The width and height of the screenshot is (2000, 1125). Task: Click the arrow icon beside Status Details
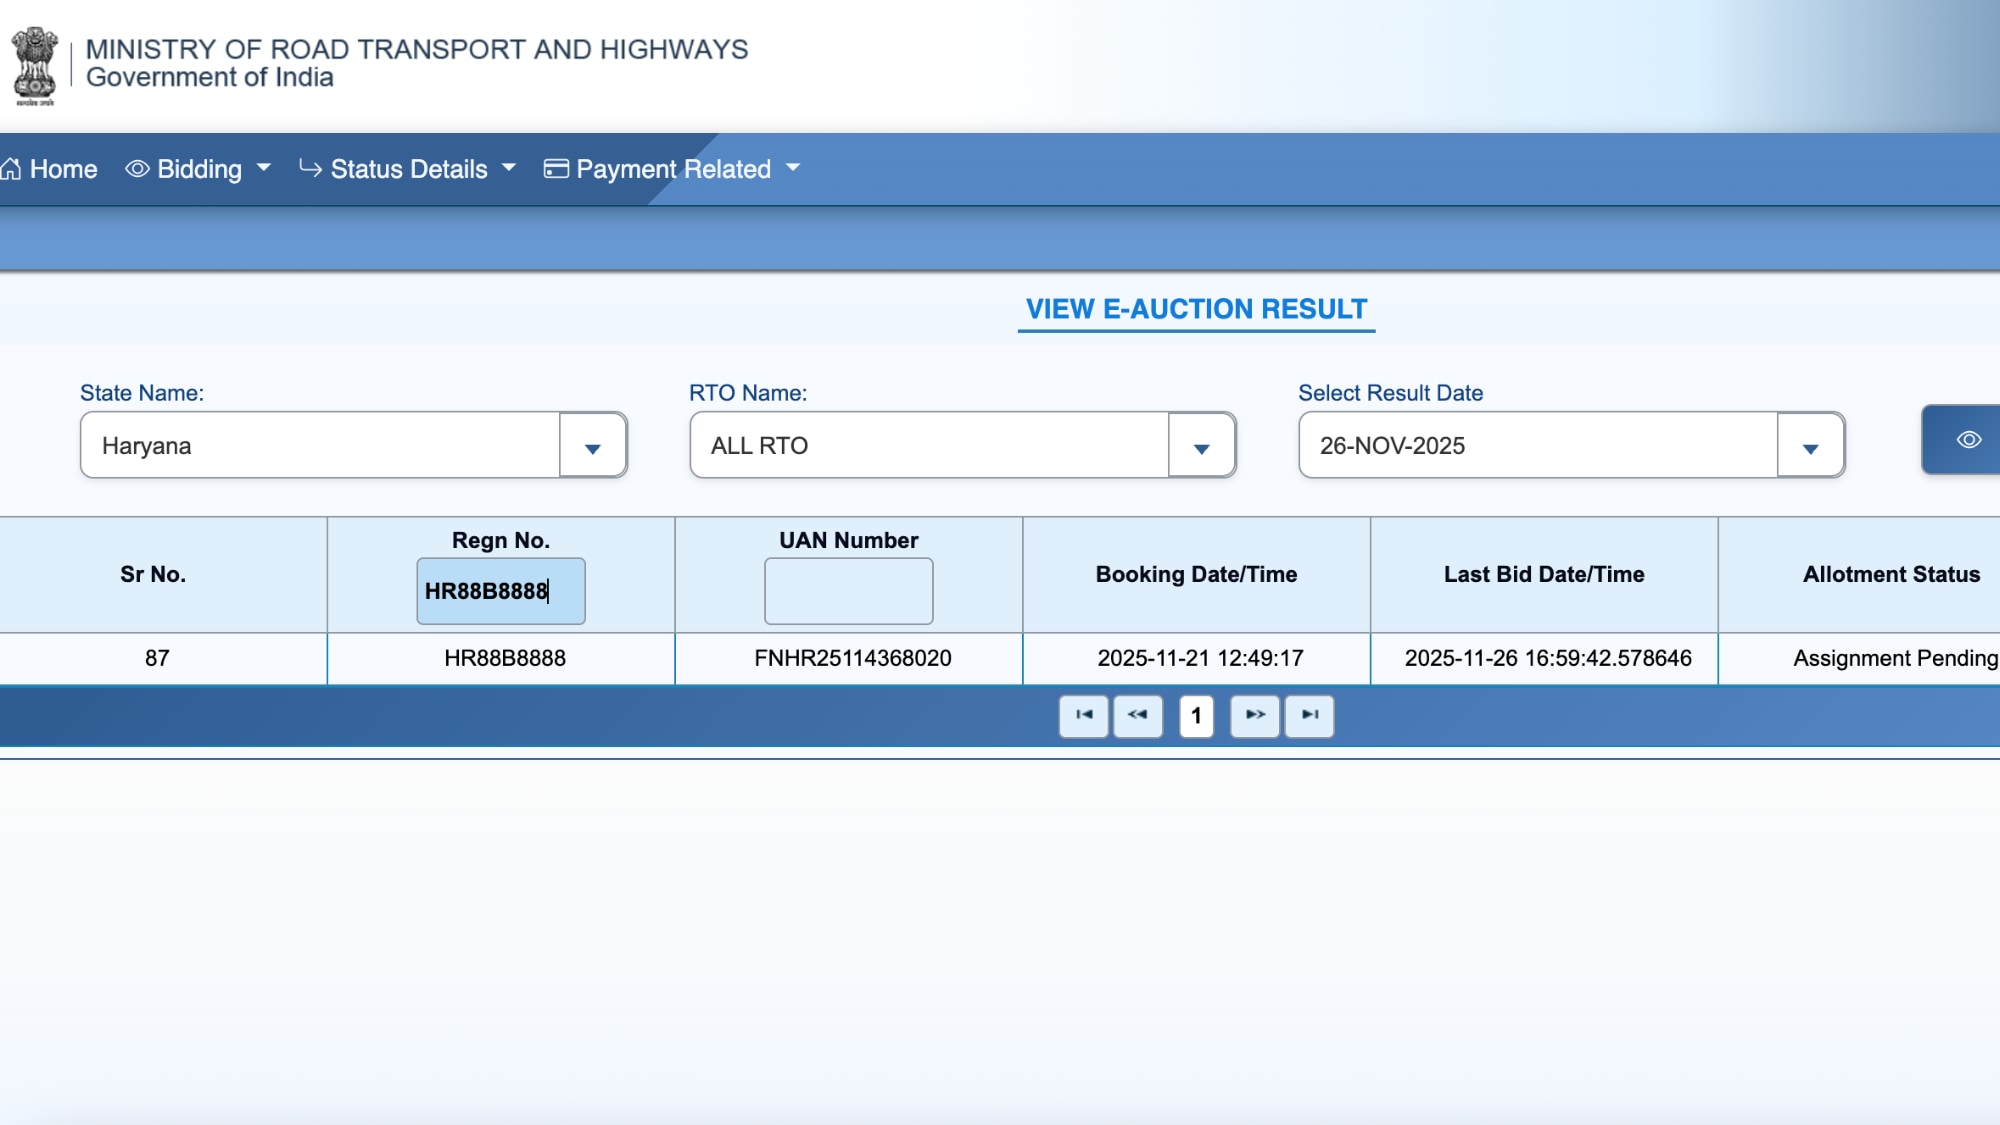pos(310,168)
